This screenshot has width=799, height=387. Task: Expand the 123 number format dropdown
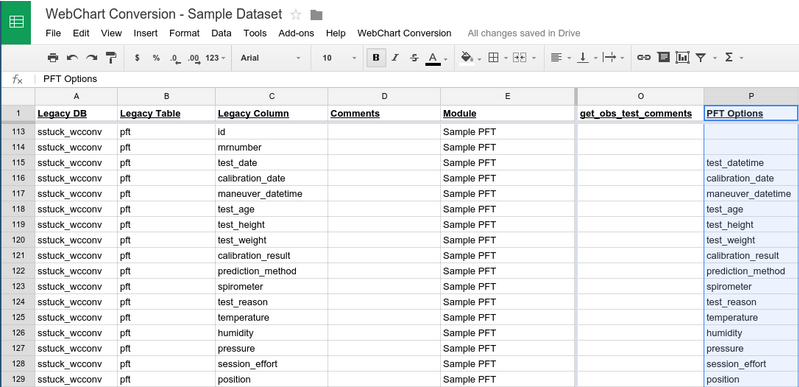tap(216, 58)
